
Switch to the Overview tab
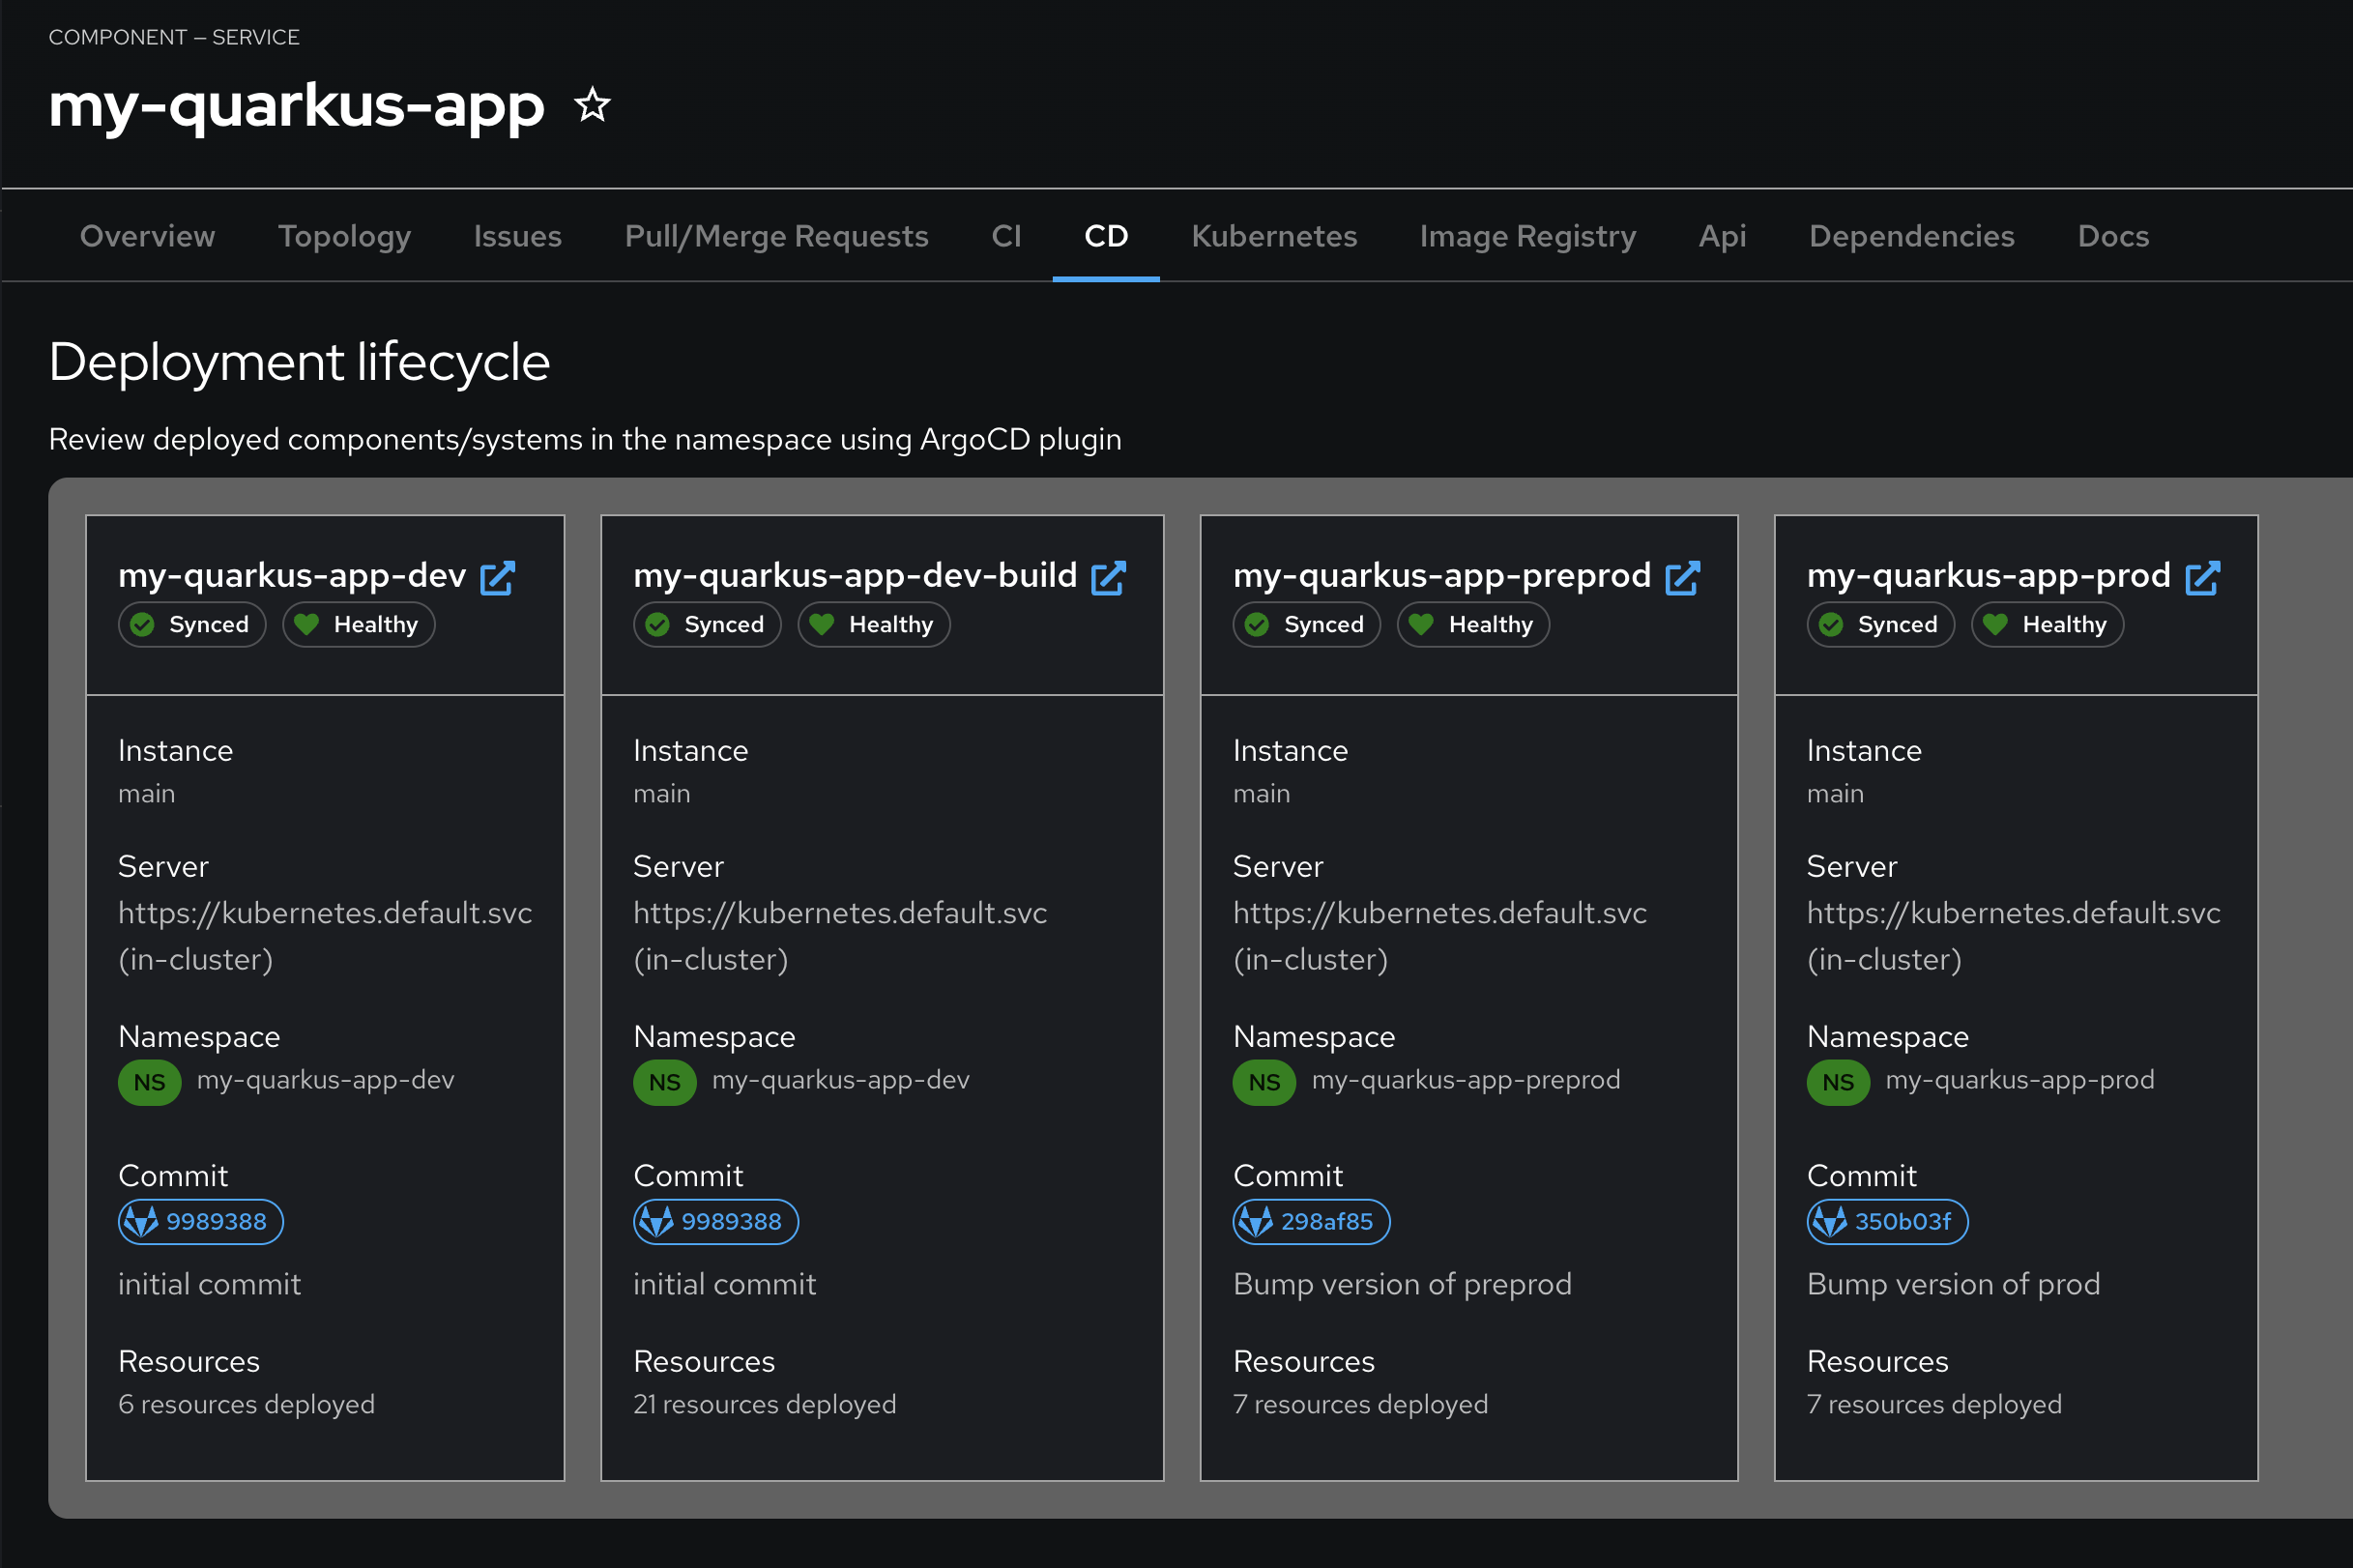tap(148, 236)
